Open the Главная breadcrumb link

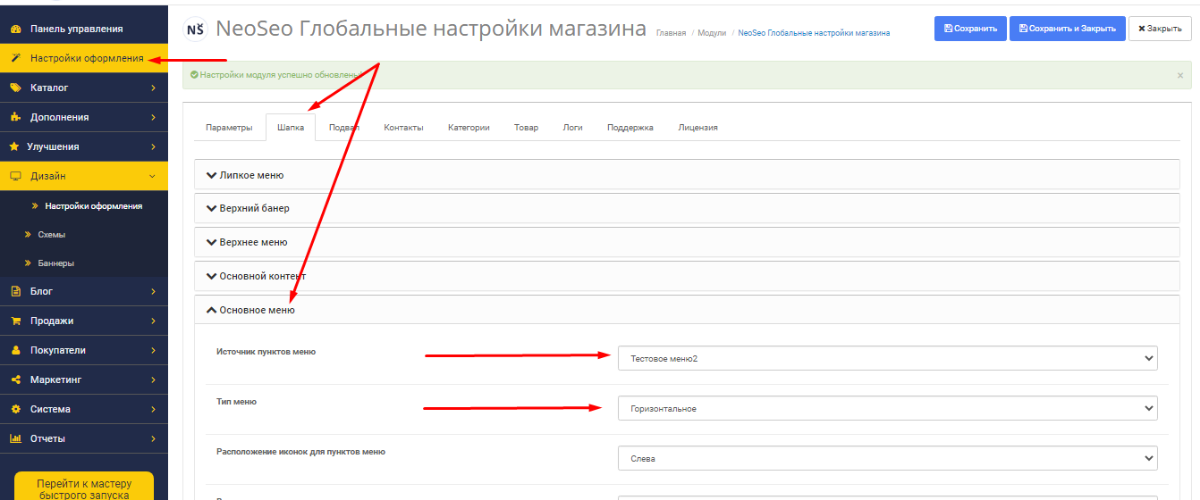671,33
